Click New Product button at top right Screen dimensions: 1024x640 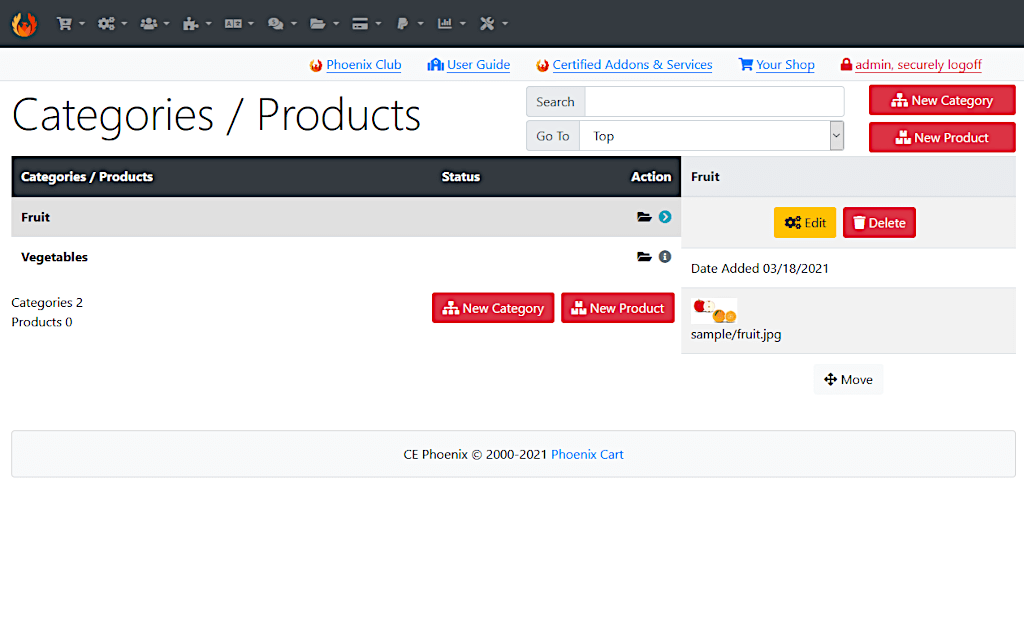pos(941,138)
